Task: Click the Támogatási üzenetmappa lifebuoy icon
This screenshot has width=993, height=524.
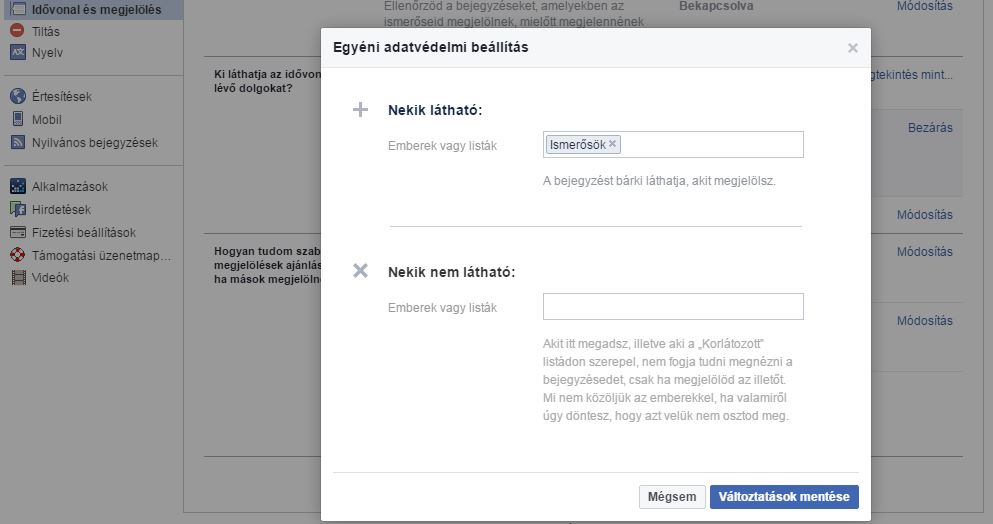Action: coord(17,255)
